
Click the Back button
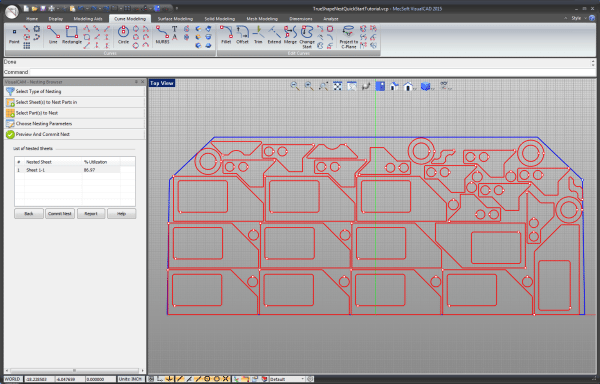click(x=29, y=213)
